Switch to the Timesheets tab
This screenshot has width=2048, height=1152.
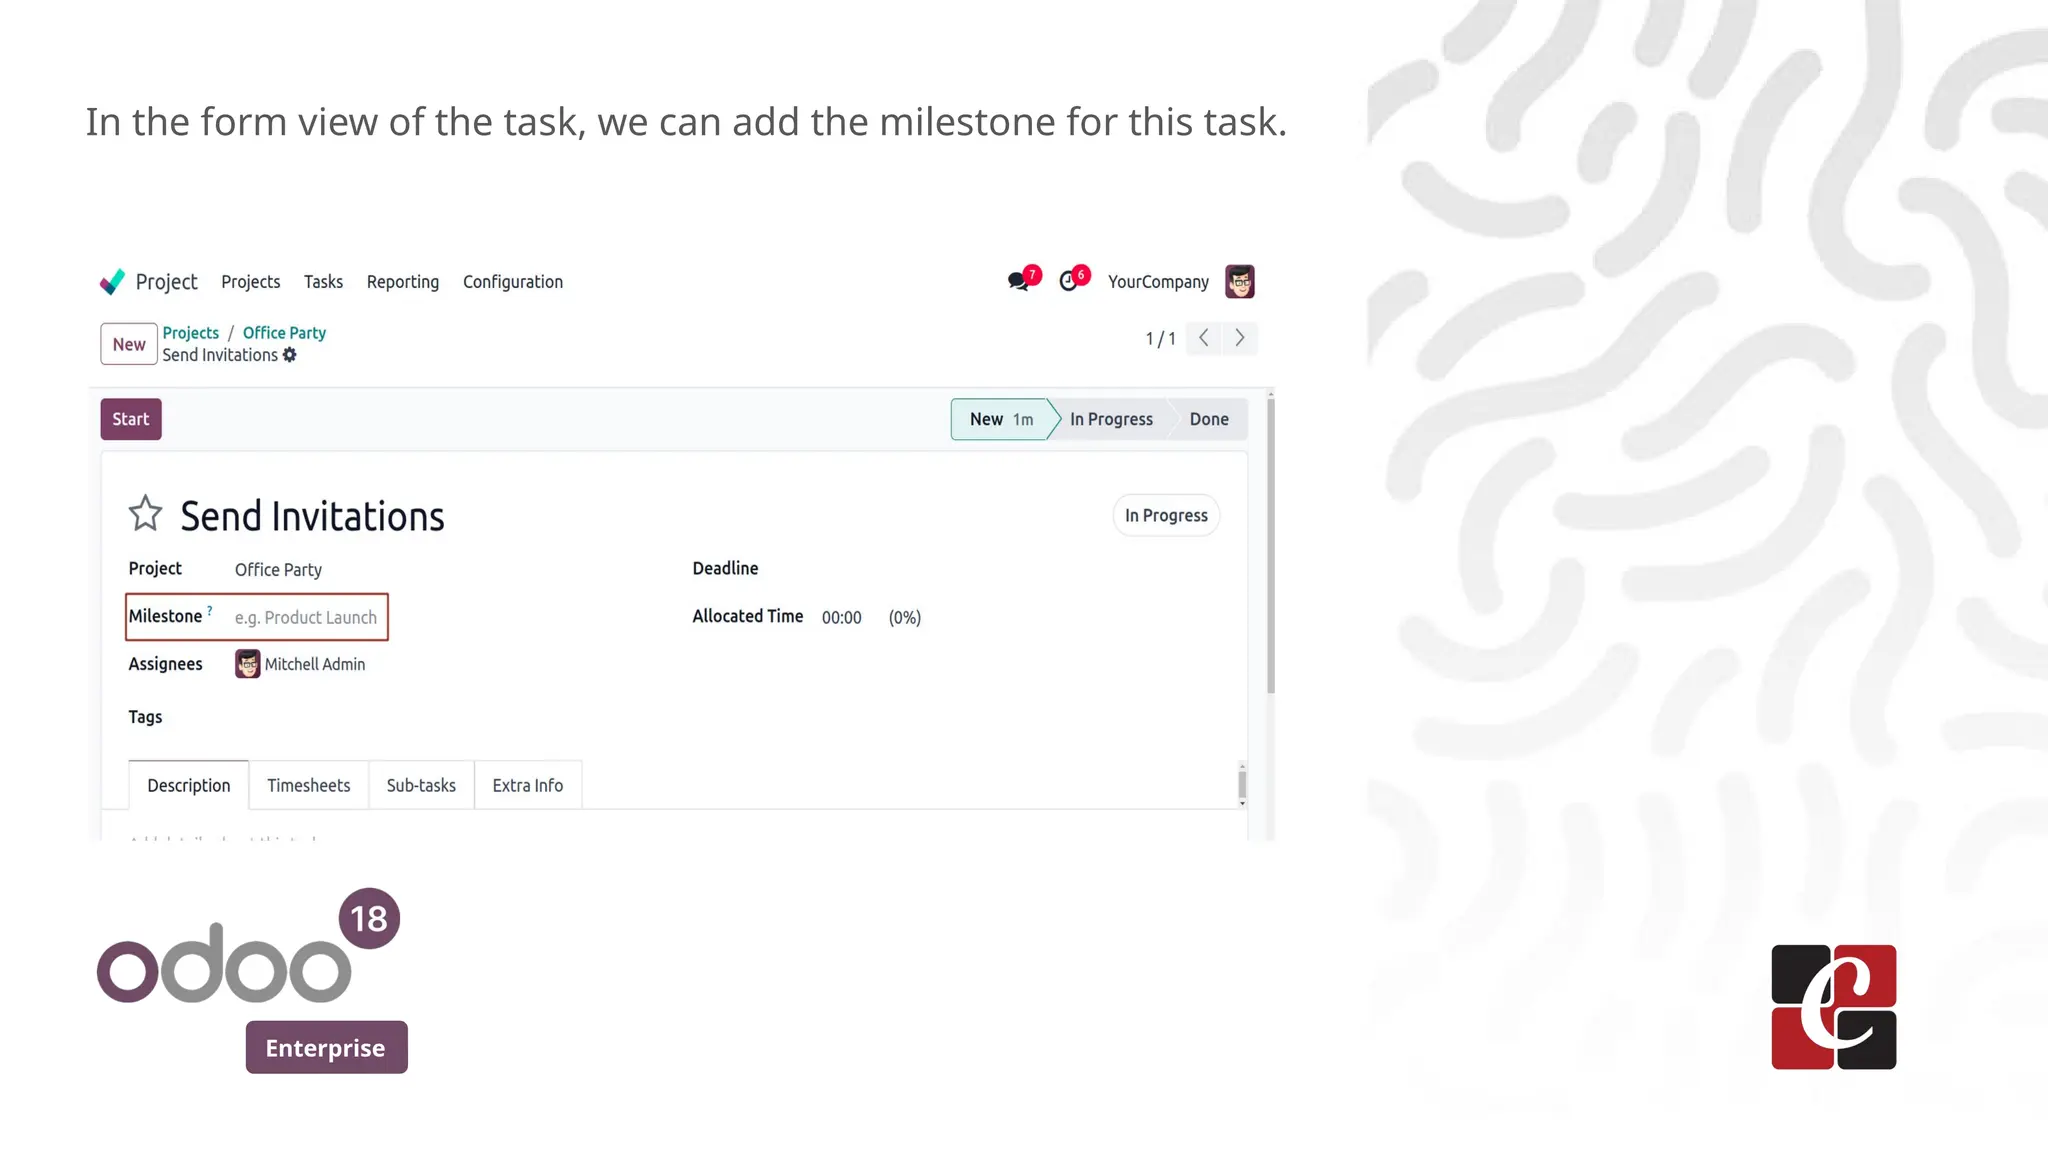click(308, 785)
